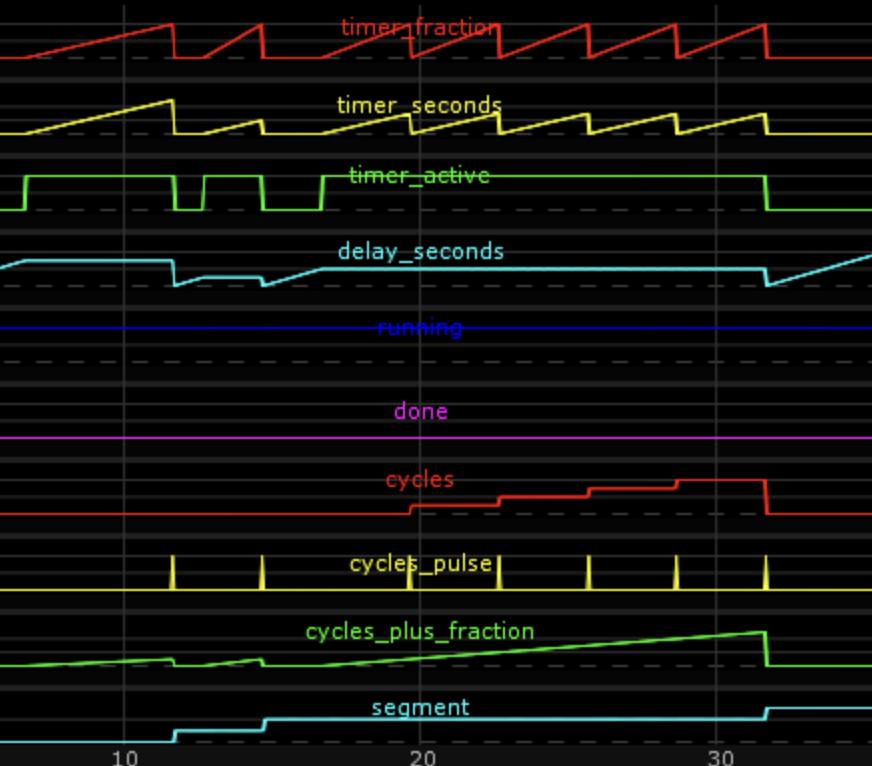Select the done signal label
This screenshot has width=872, height=766.
[x=420, y=410]
